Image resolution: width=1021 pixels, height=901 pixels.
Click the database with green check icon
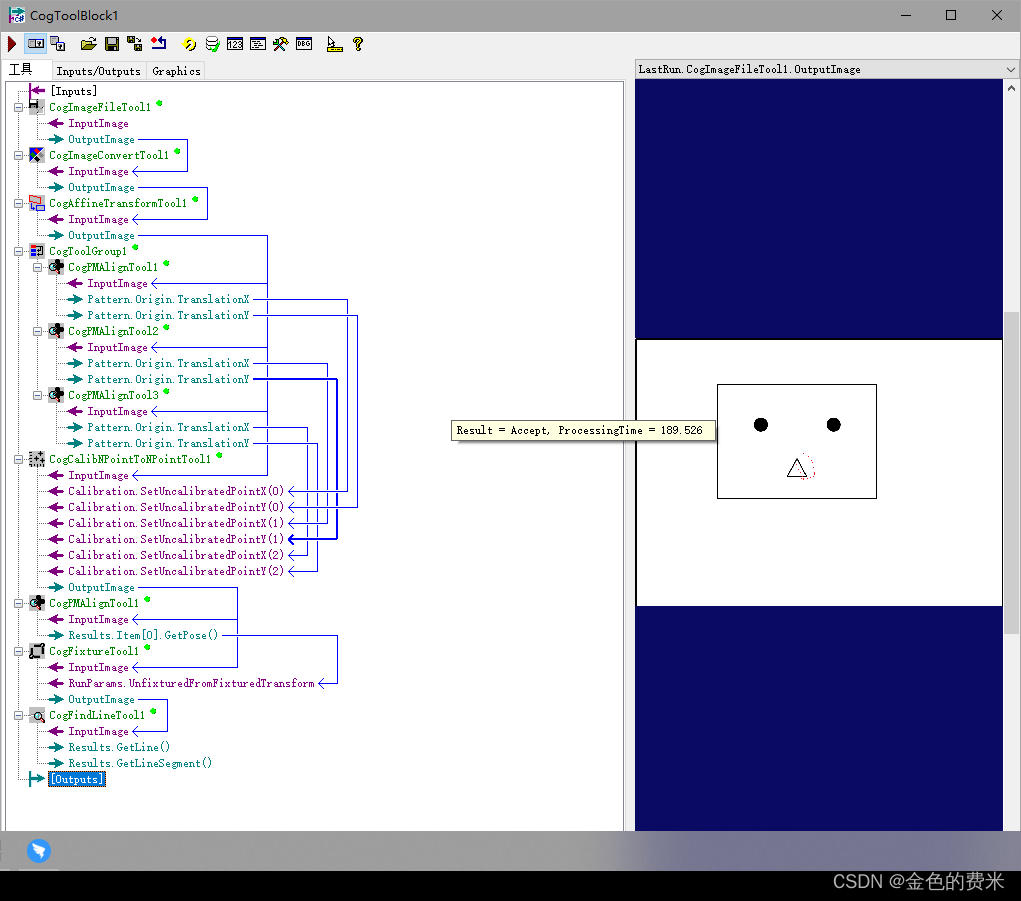click(x=212, y=44)
